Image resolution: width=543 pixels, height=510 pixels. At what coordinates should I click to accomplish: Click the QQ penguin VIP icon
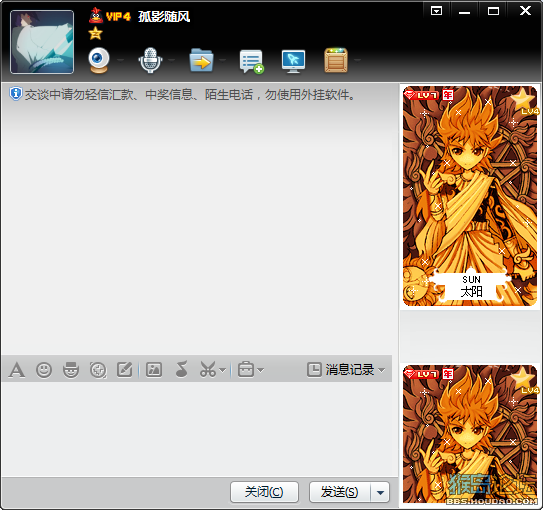96,16
